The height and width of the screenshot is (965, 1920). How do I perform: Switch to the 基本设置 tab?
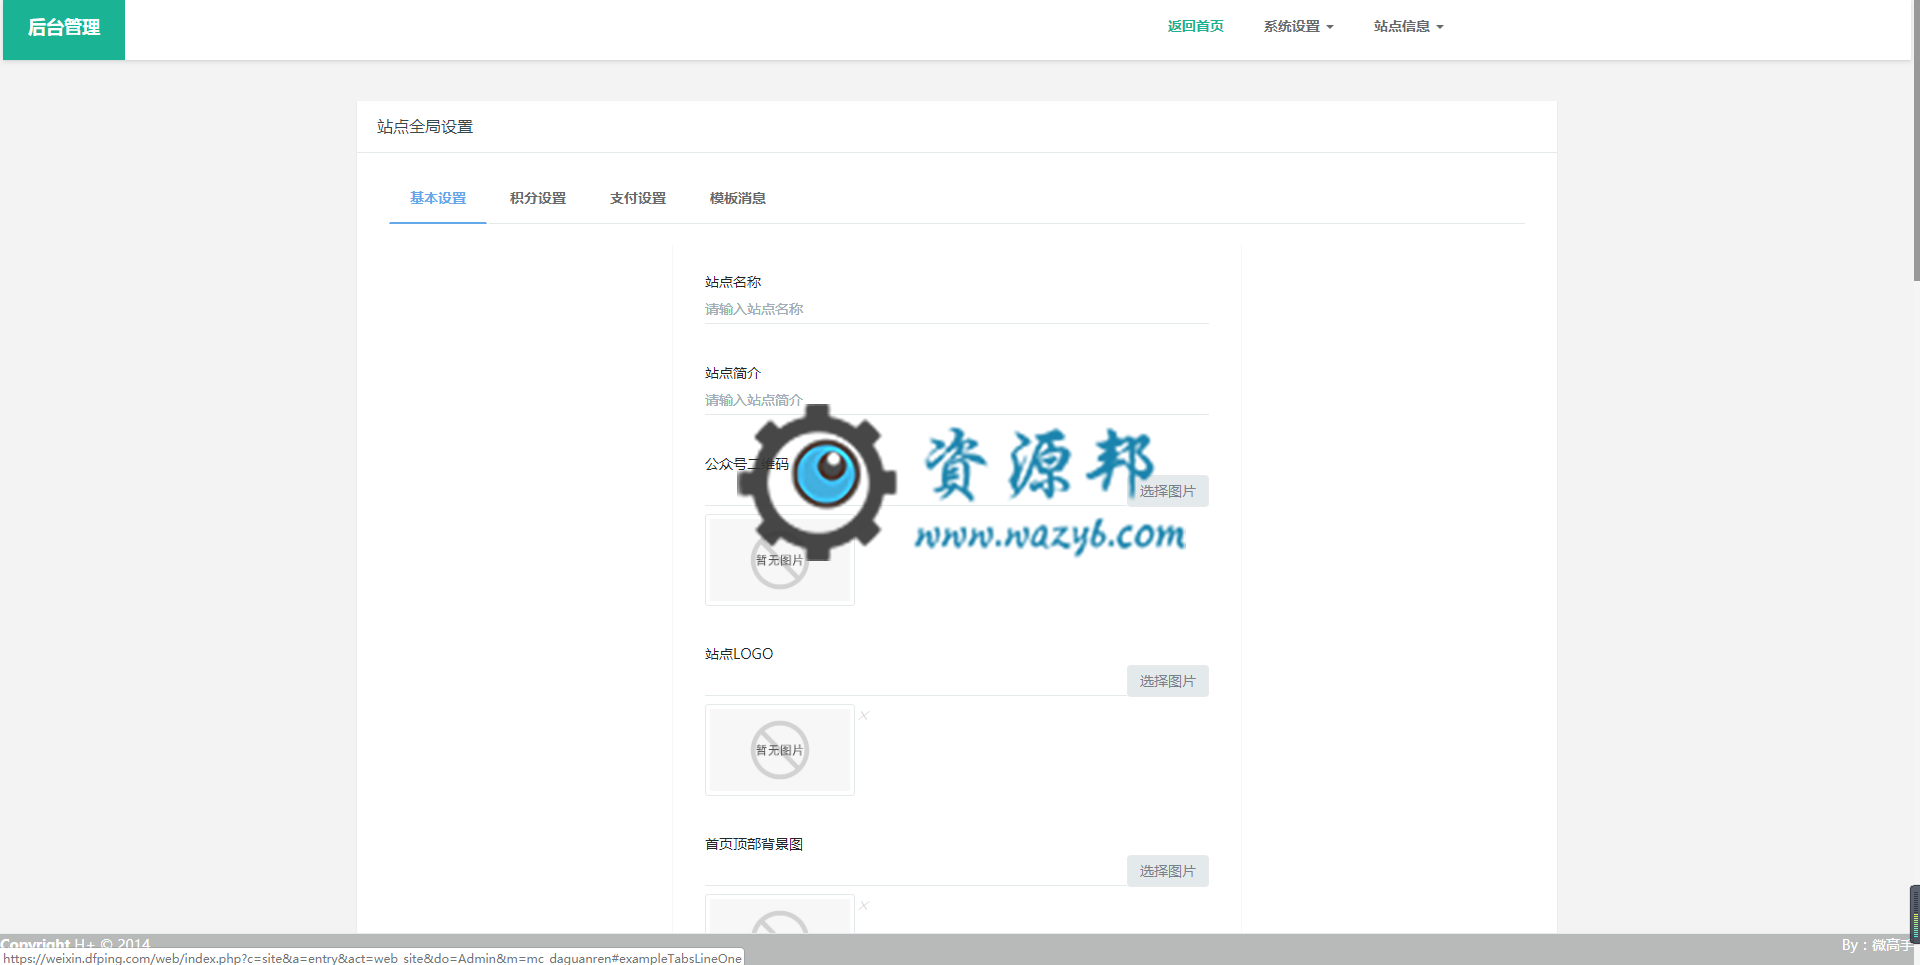(438, 198)
